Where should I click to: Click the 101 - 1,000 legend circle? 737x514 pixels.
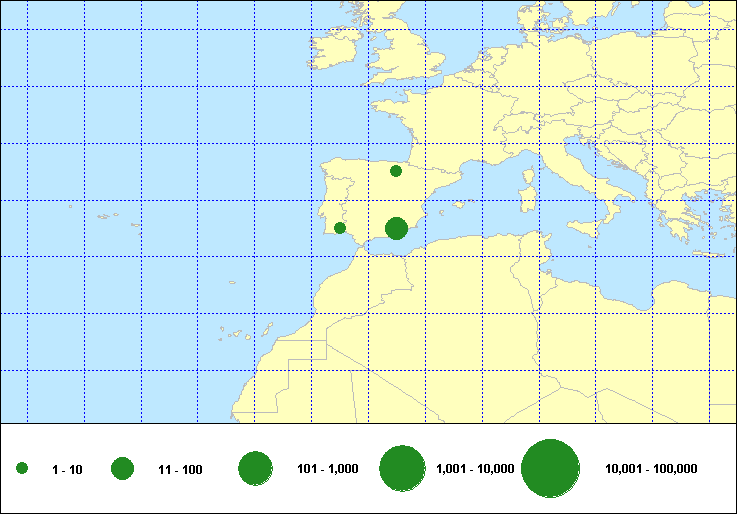click(256, 469)
